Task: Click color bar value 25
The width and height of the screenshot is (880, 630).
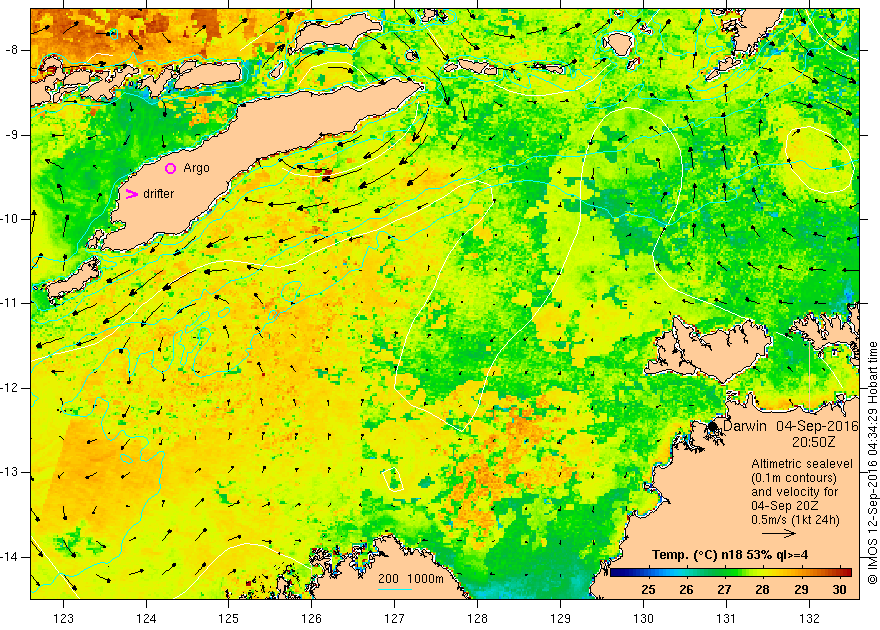Action: (648, 589)
